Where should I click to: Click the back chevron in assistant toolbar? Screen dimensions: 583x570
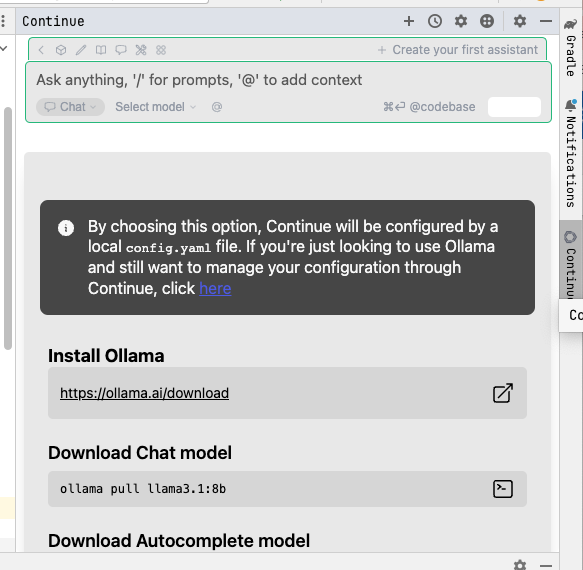click(41, 50)
